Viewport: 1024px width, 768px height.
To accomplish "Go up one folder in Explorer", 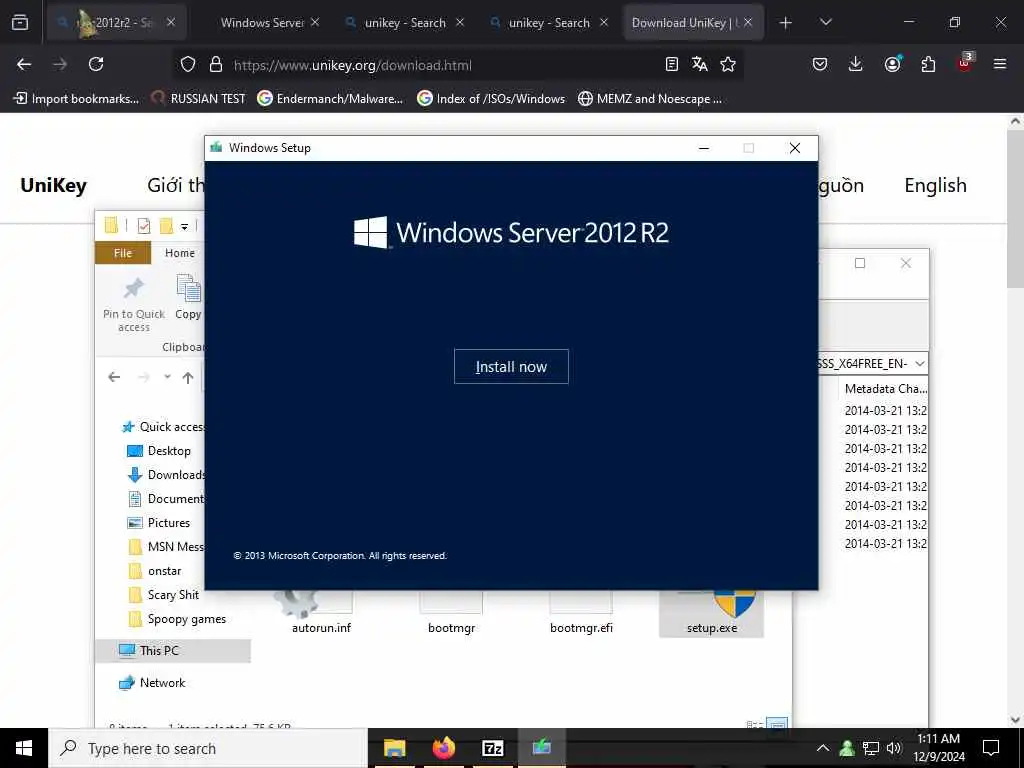I will click(188, 377).
